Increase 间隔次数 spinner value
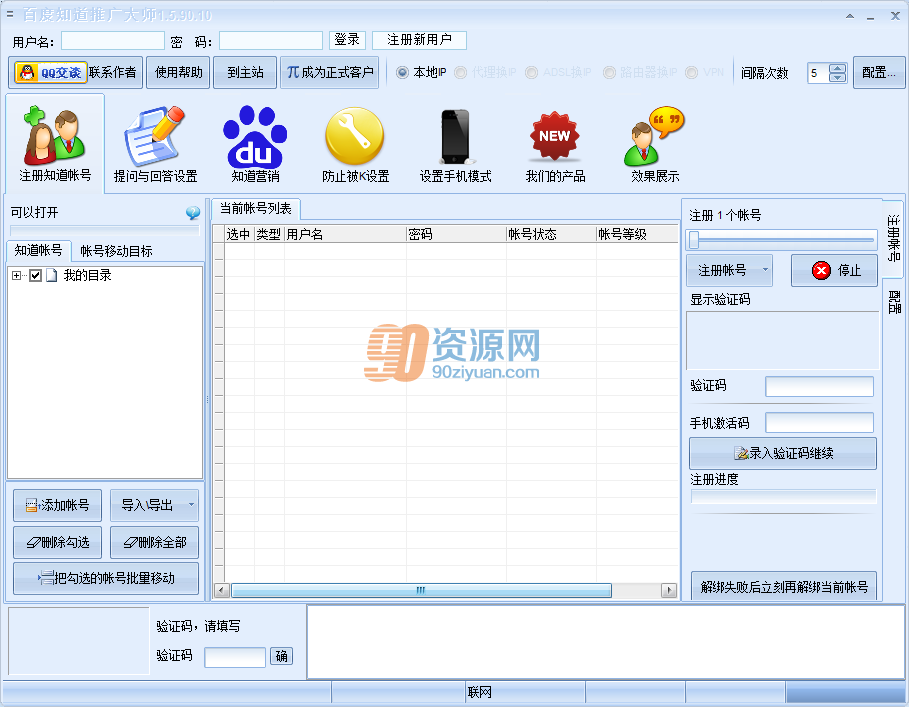Image resolution: width=909 pixels, height=707 pixels. [838, 68]
